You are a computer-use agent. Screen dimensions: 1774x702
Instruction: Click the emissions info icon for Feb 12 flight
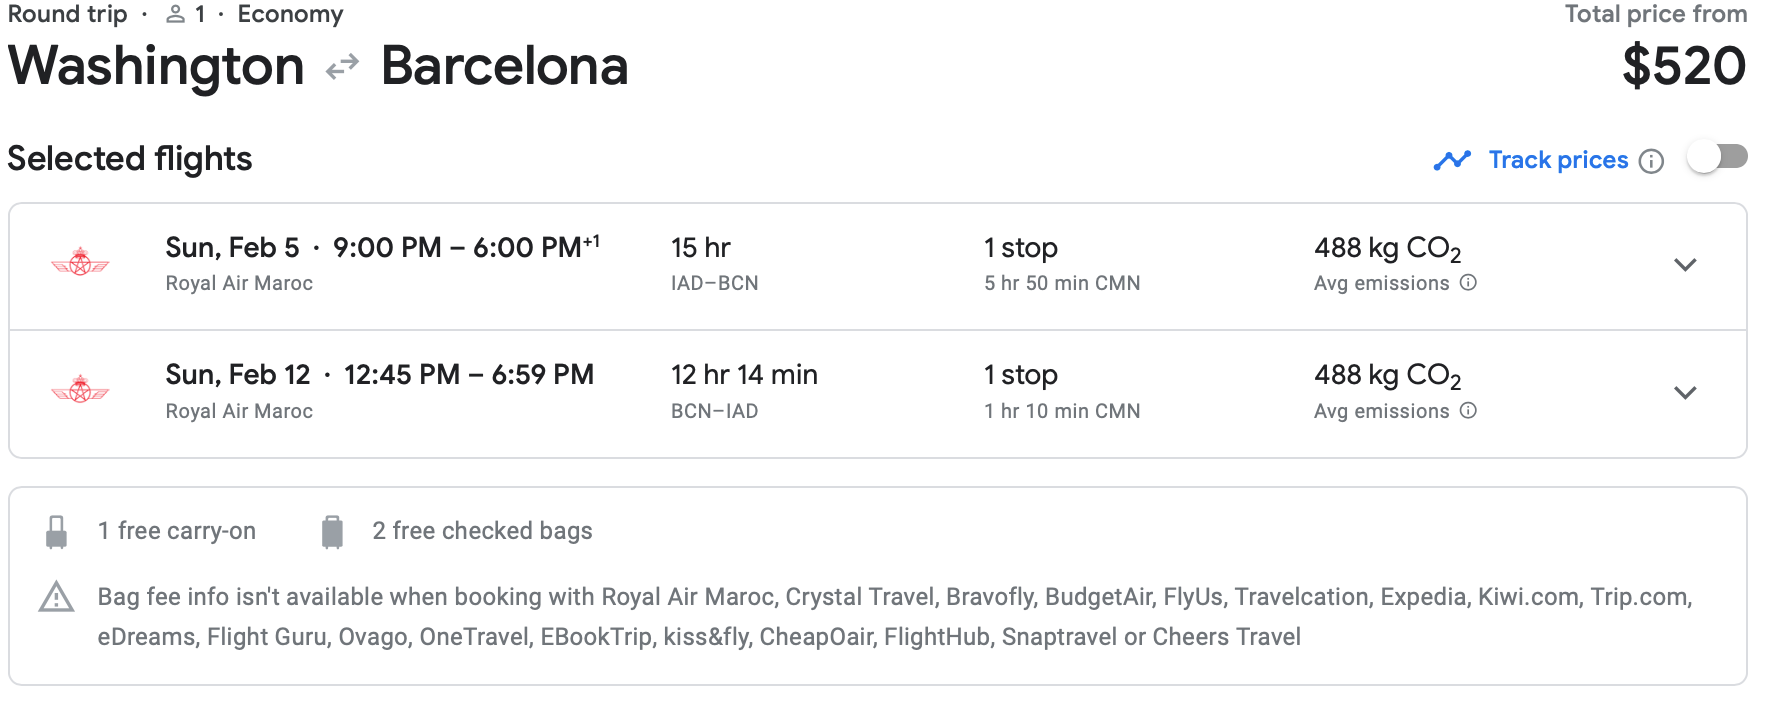(x=1468, y=410)
